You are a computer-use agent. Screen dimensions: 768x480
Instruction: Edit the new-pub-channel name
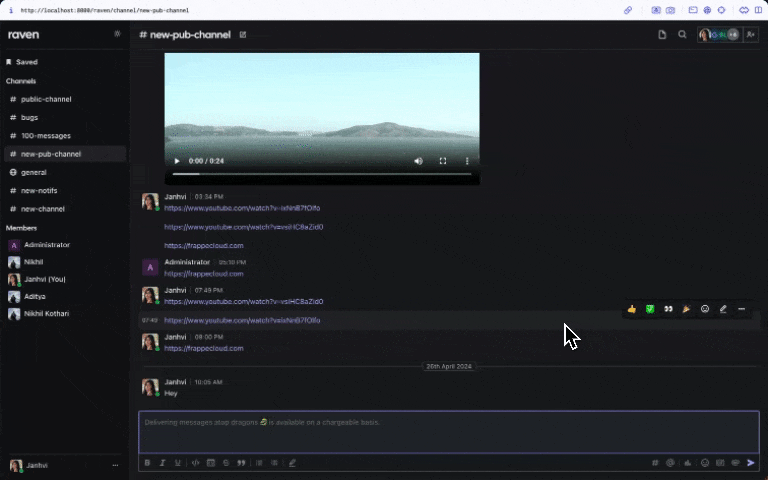(242, 35)
